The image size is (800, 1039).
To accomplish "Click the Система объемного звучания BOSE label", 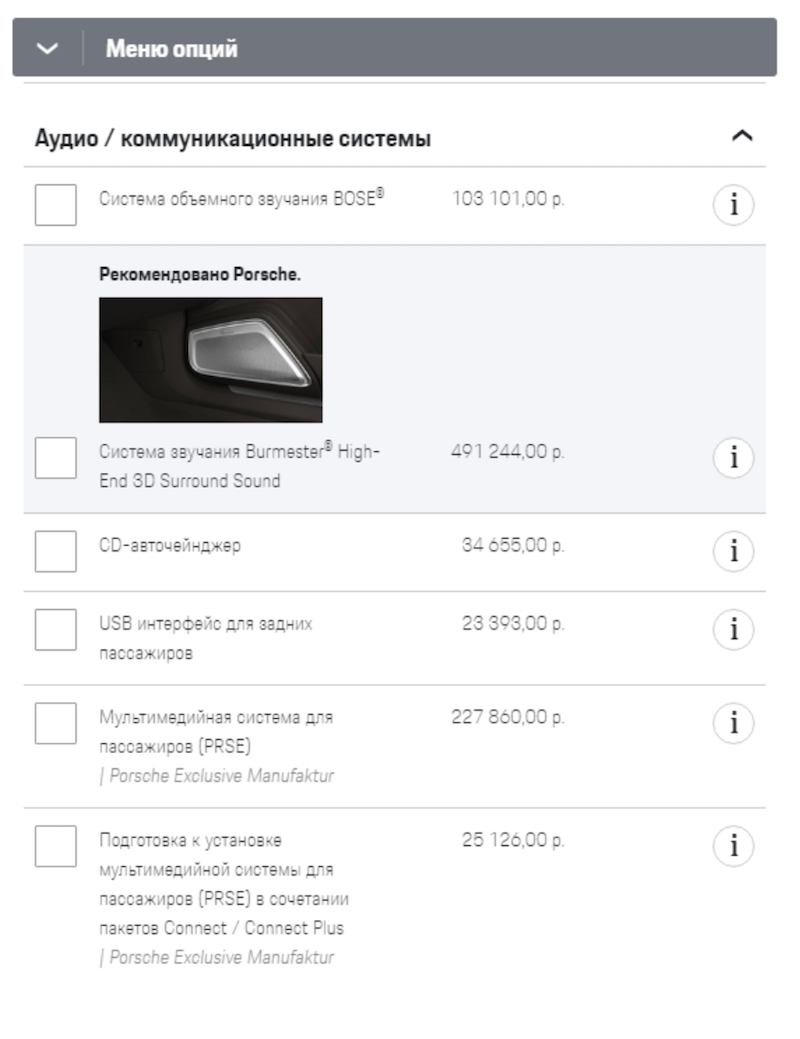I will (x=241, y=198).
